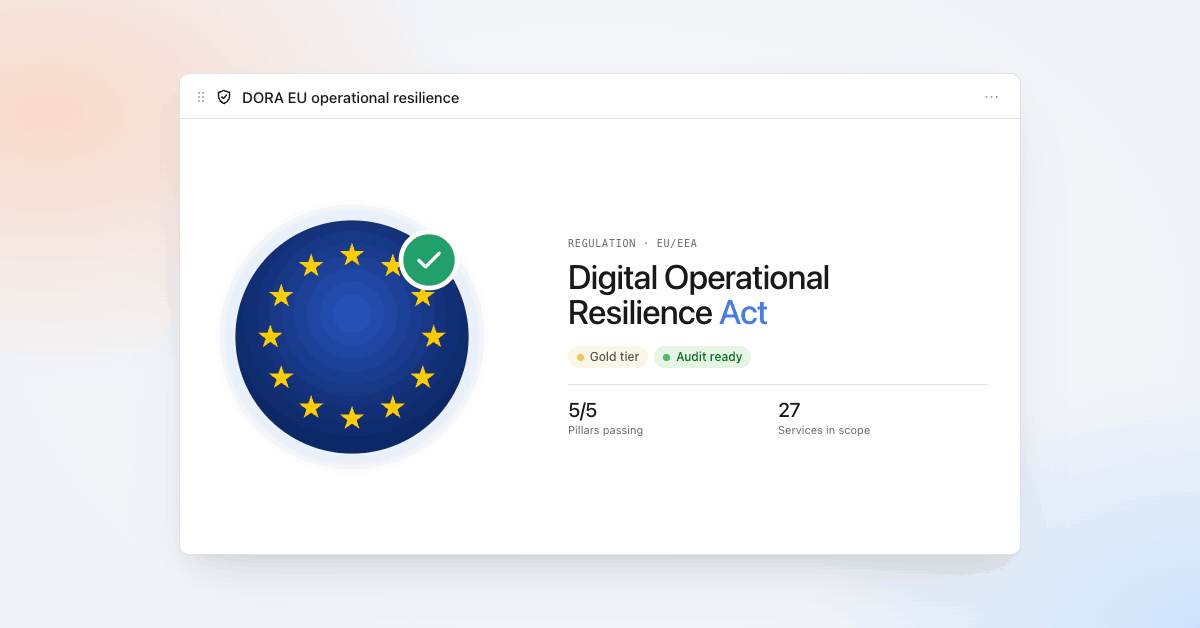
Task: Click the 'Gold tier' badge
Action: [x=608, y=357]
